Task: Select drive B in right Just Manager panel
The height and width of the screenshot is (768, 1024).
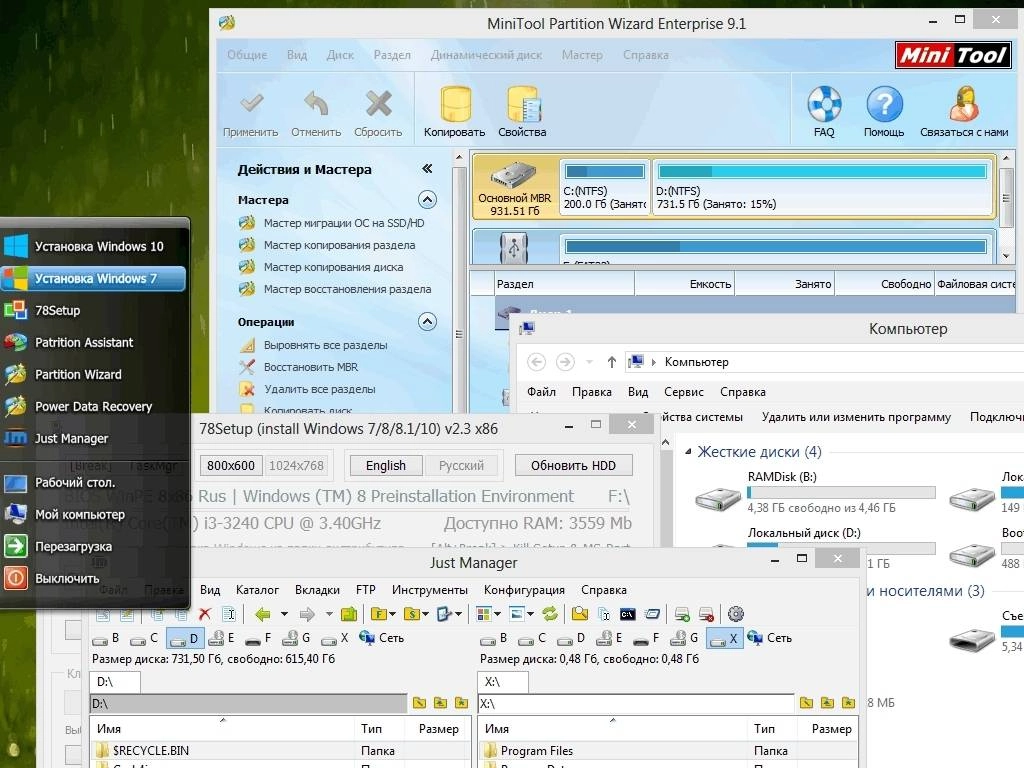Action: [x=494, y=638]
